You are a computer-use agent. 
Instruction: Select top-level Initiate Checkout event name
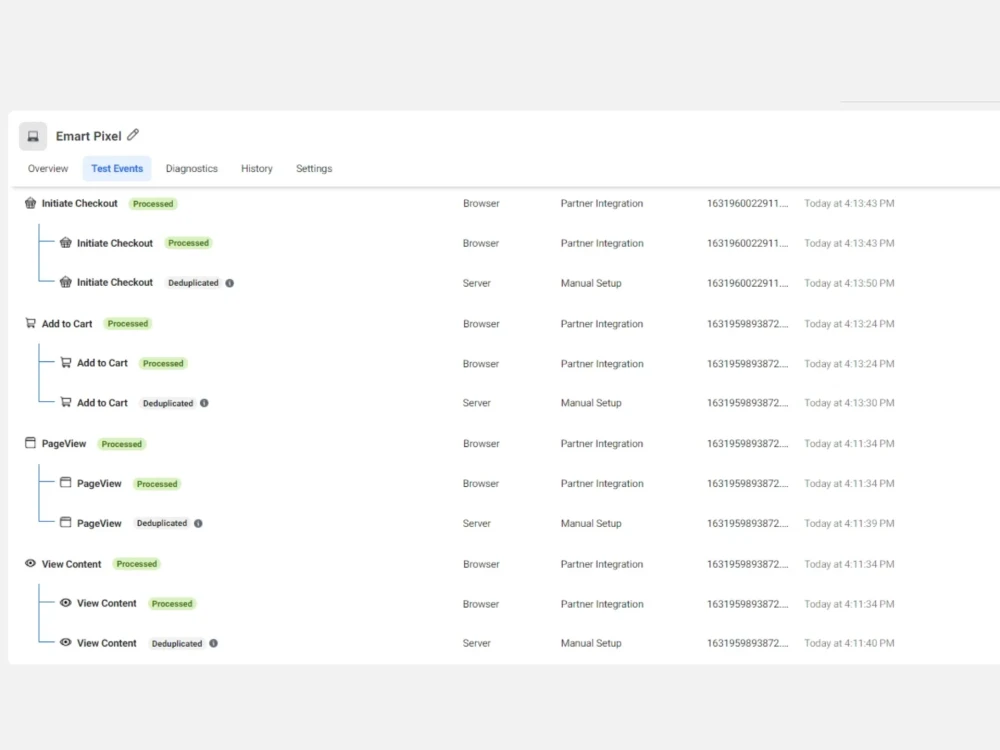(80, 203)
